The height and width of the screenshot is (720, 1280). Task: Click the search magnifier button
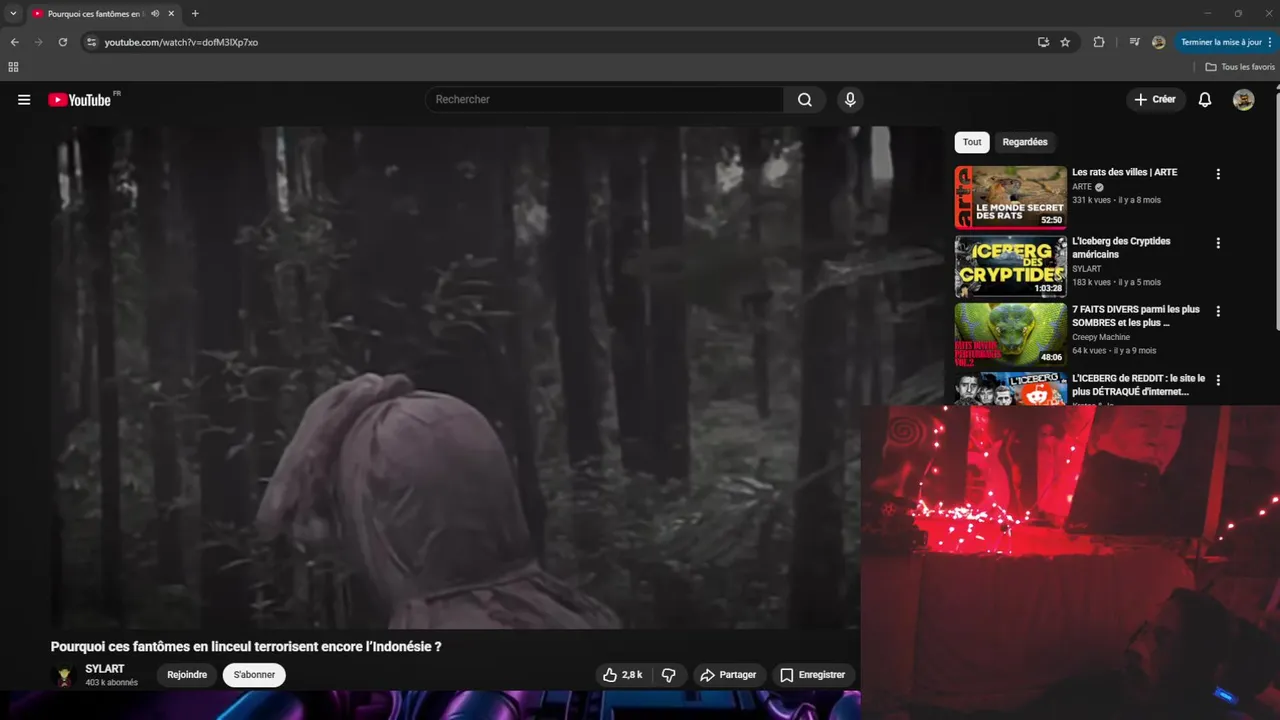click(805, 100)
